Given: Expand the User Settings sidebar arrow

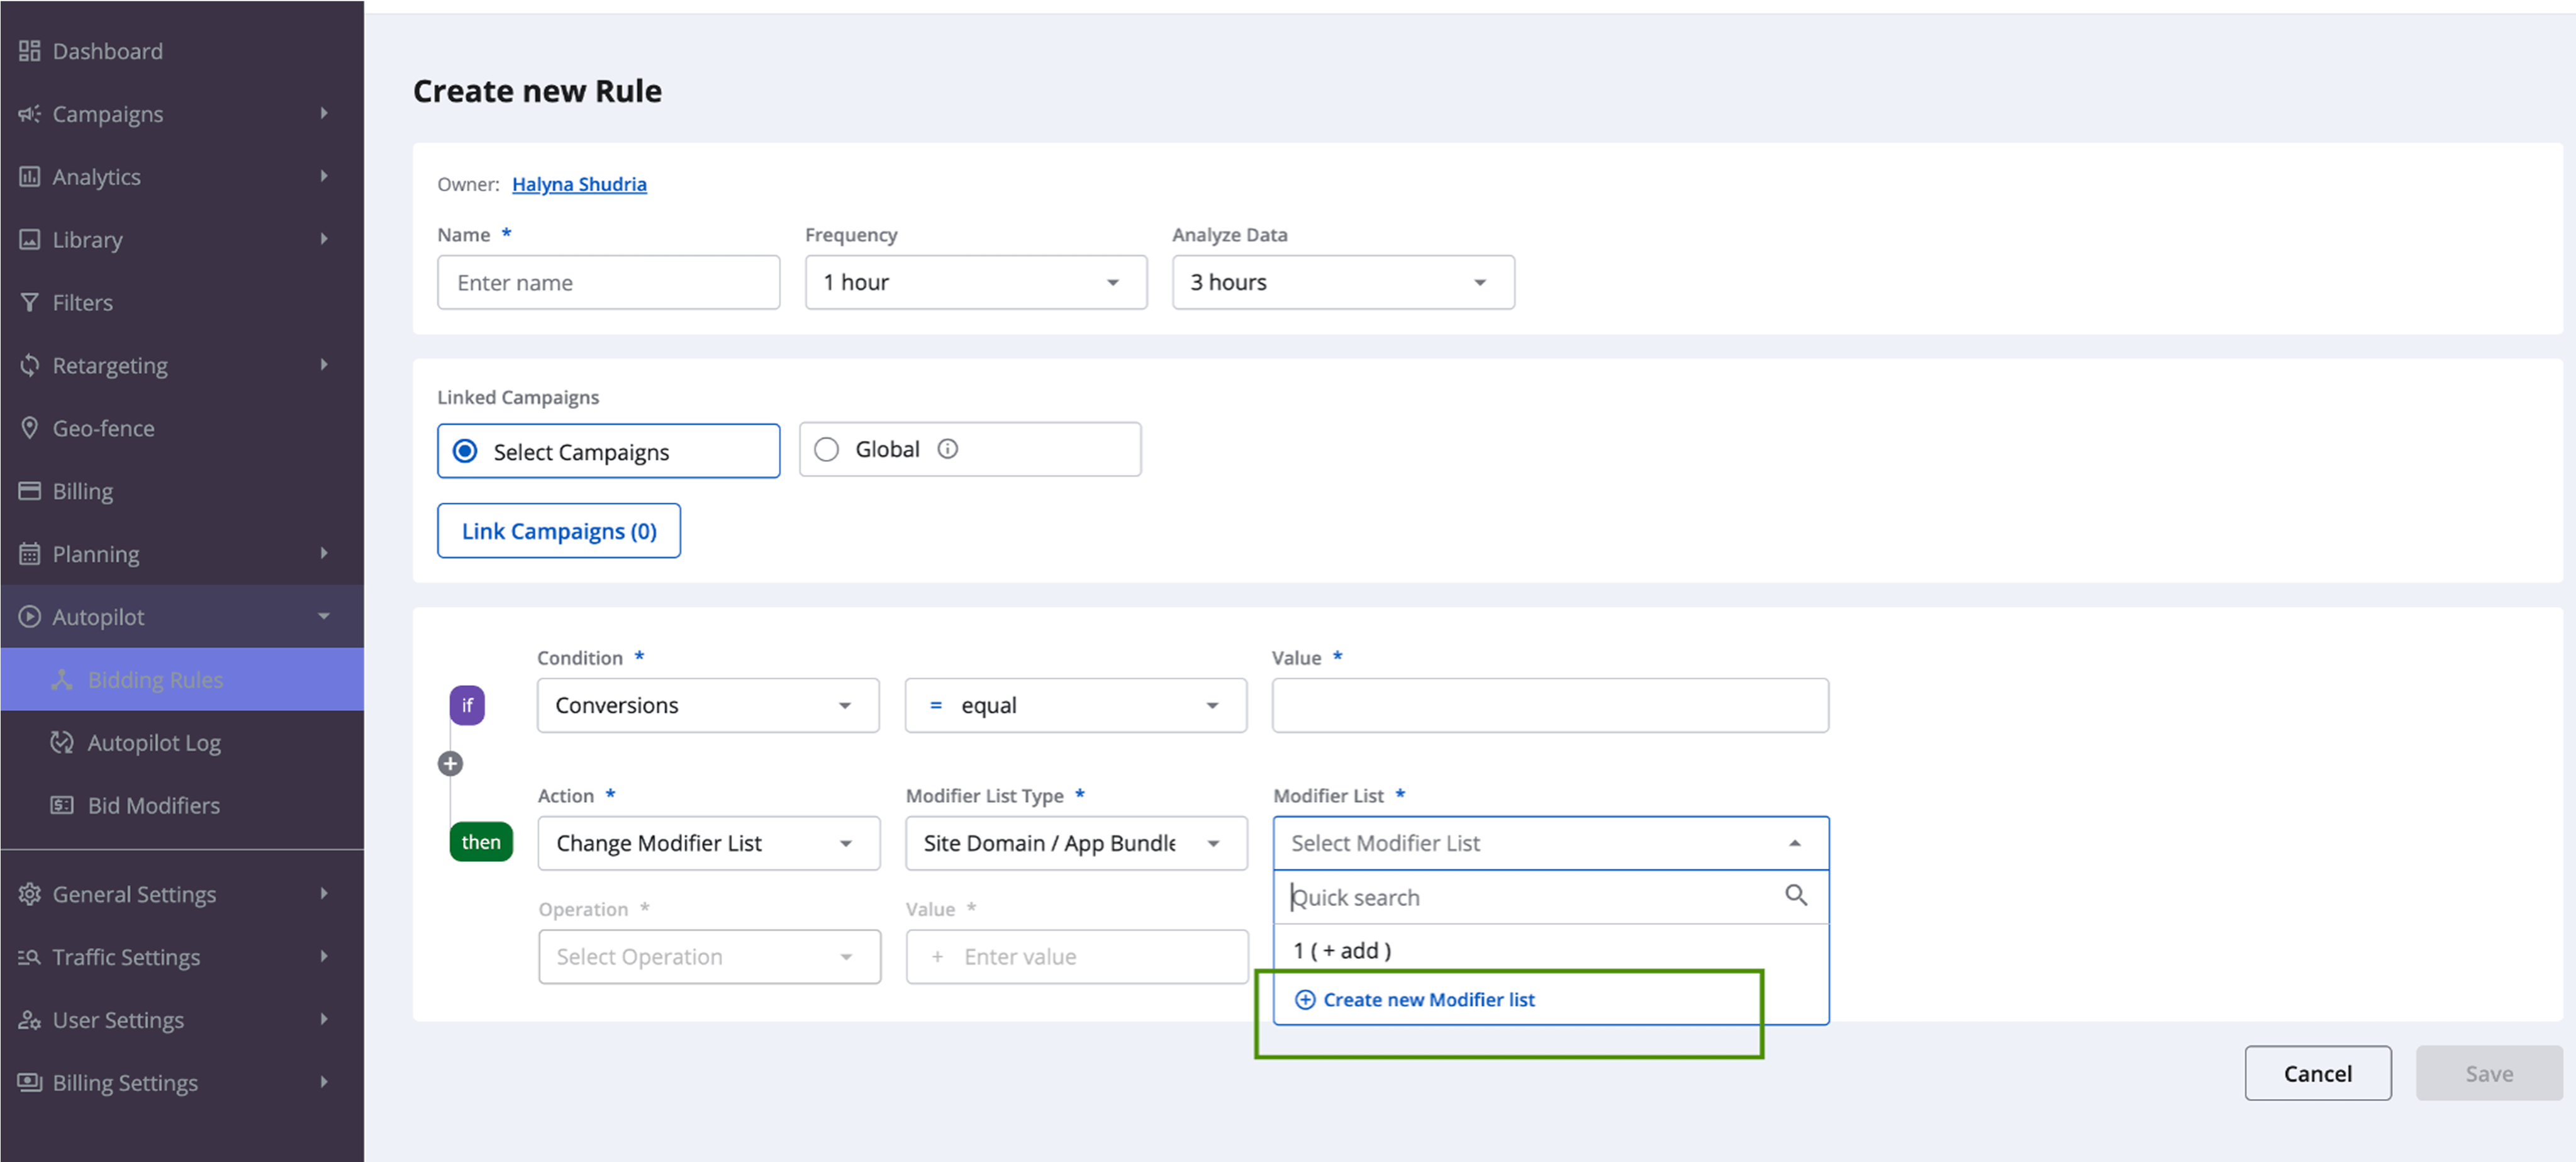Looking at the screenshot, I should pos(324,1019).
